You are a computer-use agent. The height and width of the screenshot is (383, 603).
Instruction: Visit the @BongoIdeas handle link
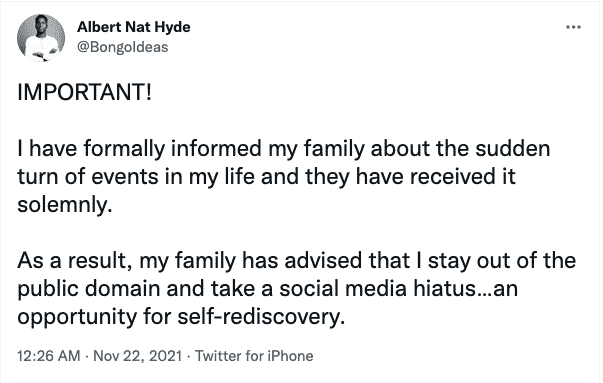click(x=122, y=47)
